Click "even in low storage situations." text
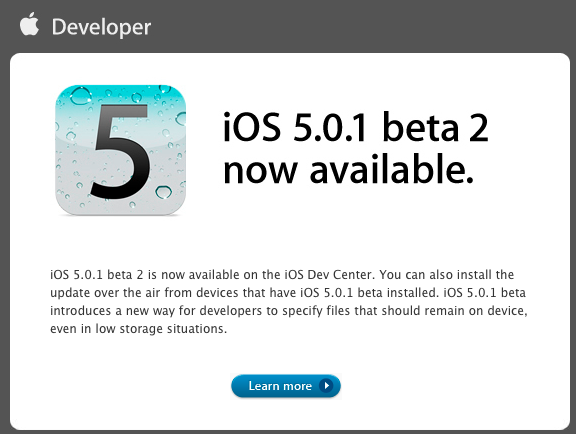Screen dimensions: 576x434 tap(138, 329)
